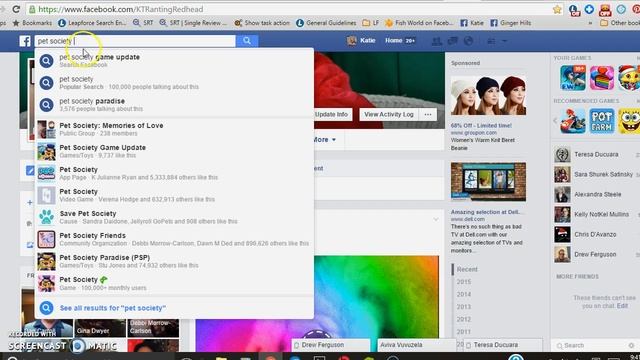Open Teresa Ducuara chat tab at bottom

[503, 345]
